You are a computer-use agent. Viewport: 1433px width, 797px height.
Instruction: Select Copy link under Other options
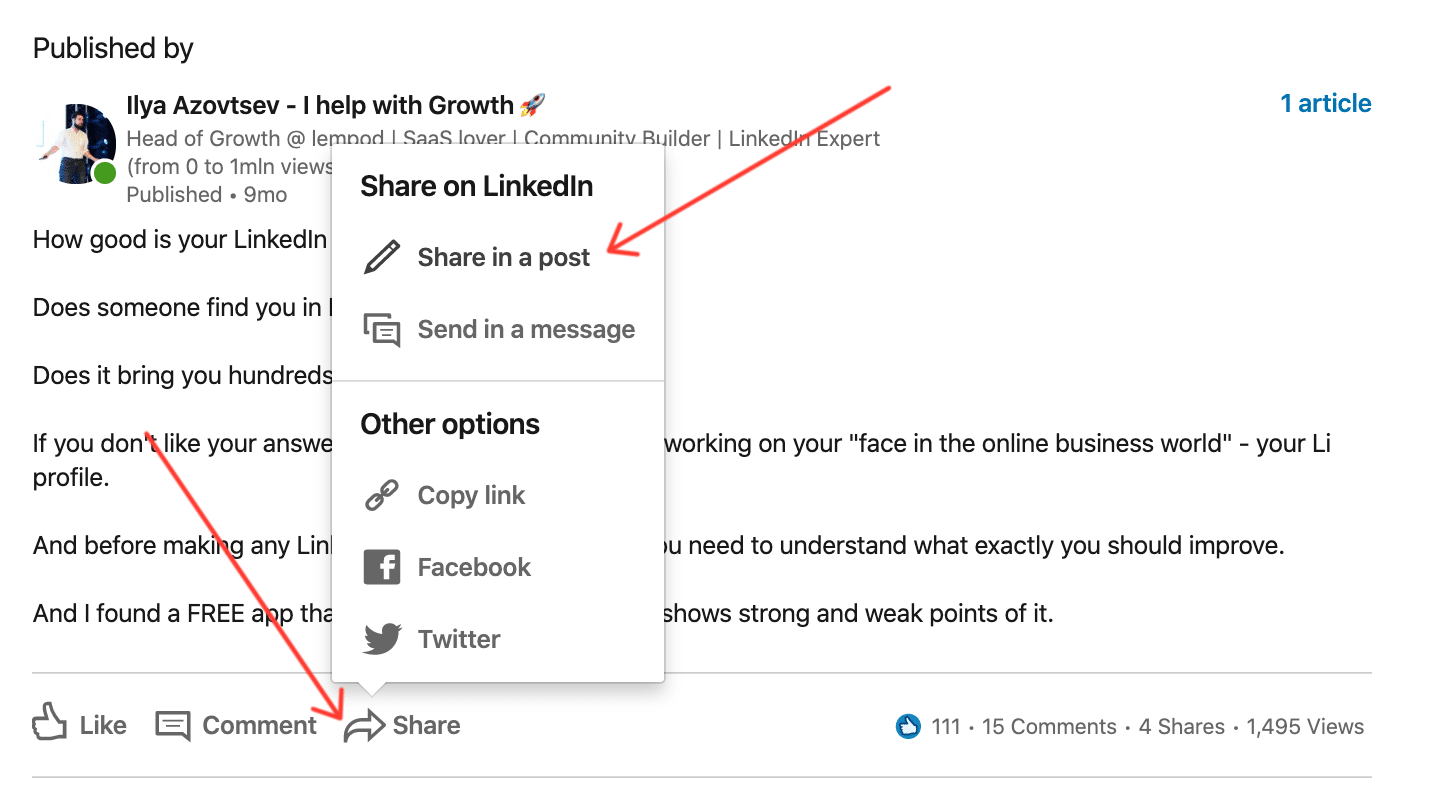point(470,494)
